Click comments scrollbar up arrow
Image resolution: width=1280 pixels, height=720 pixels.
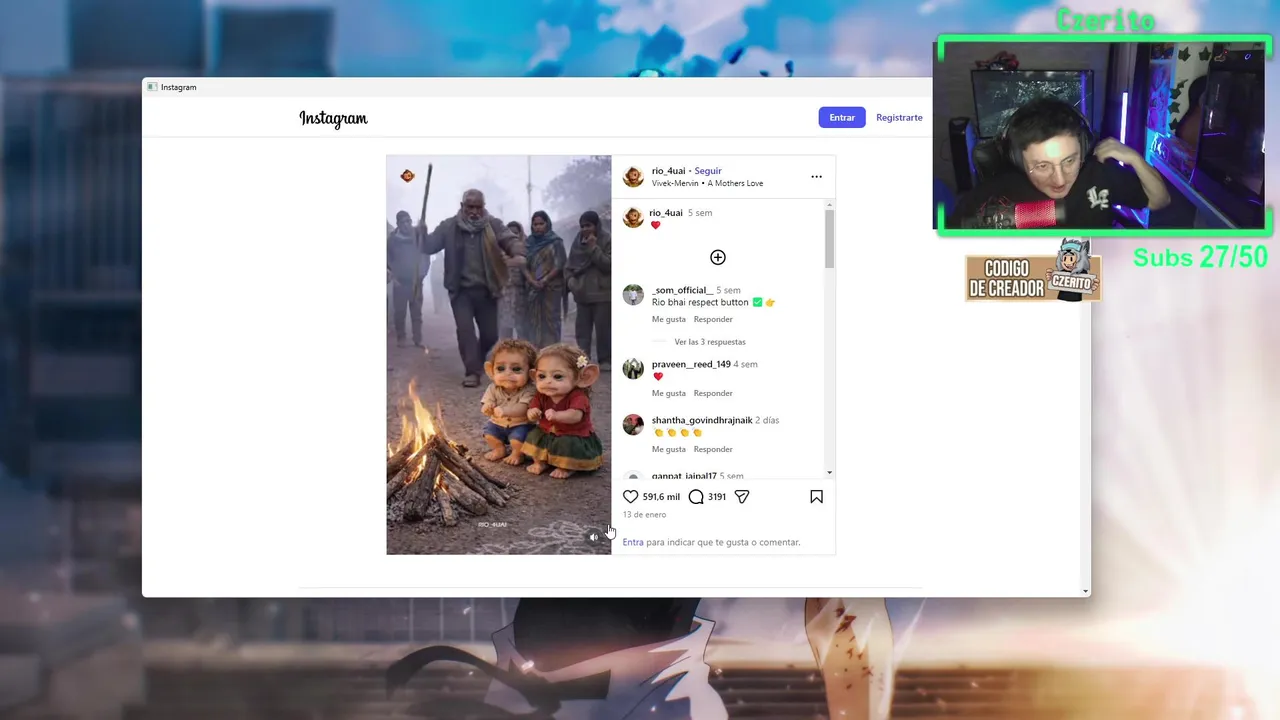829,205
